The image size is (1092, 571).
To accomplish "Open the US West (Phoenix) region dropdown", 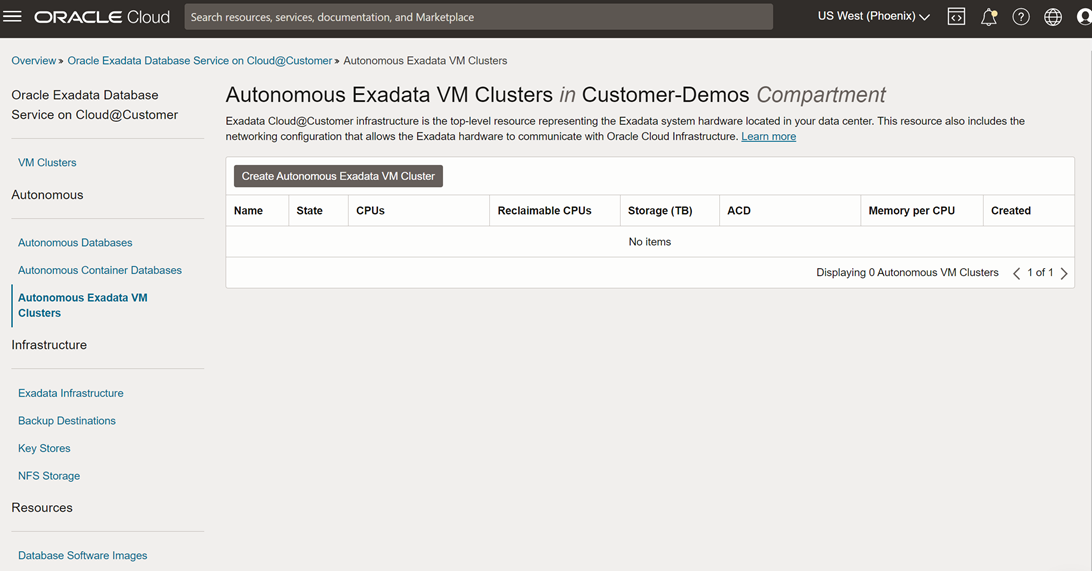I will 873,16.
